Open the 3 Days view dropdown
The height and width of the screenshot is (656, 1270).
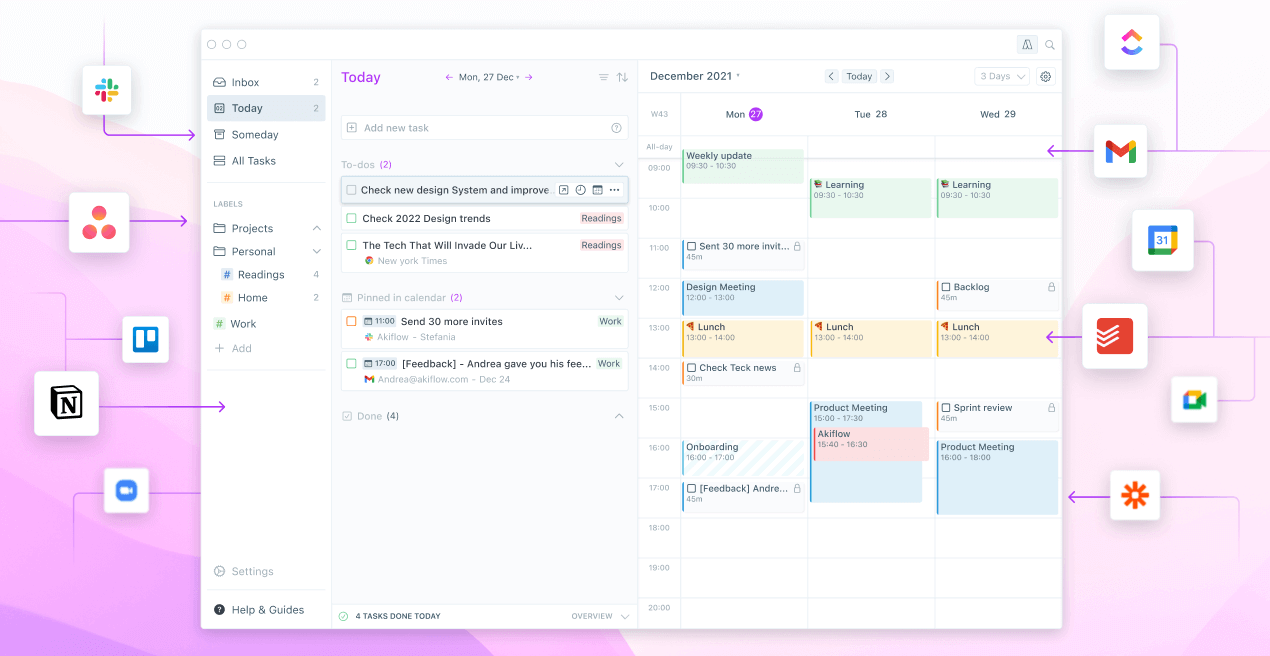pos(1001,76)
